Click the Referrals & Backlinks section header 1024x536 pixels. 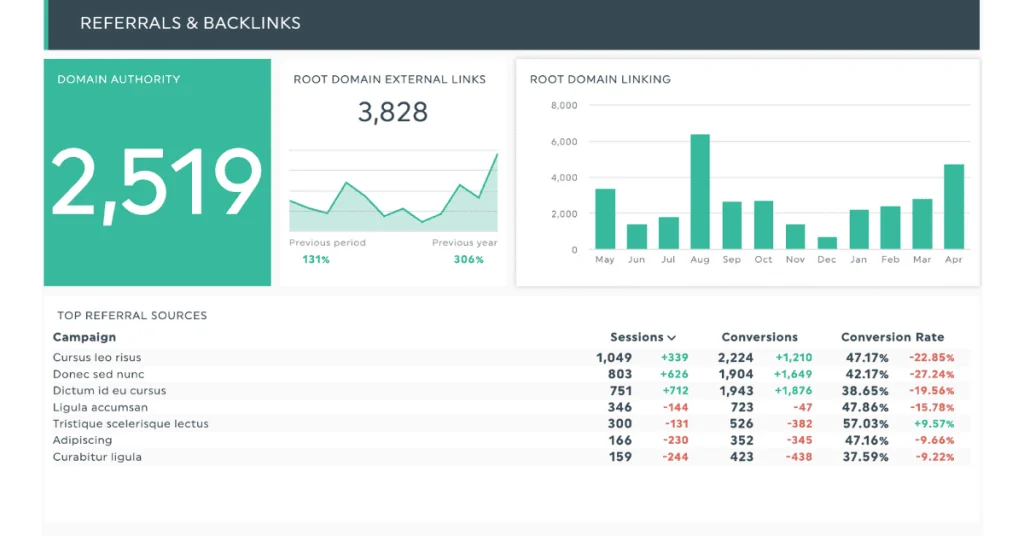tap(190, 23)
